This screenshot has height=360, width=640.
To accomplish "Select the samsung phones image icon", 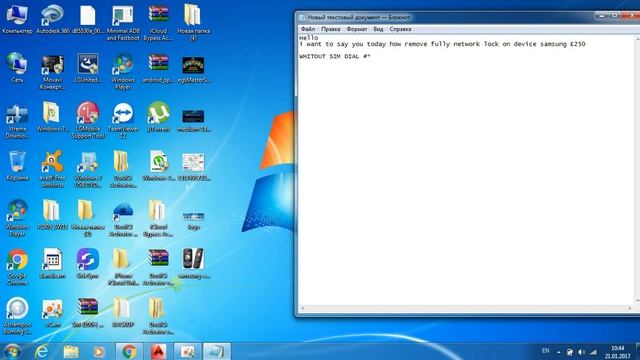I will (x=193, y=263).
